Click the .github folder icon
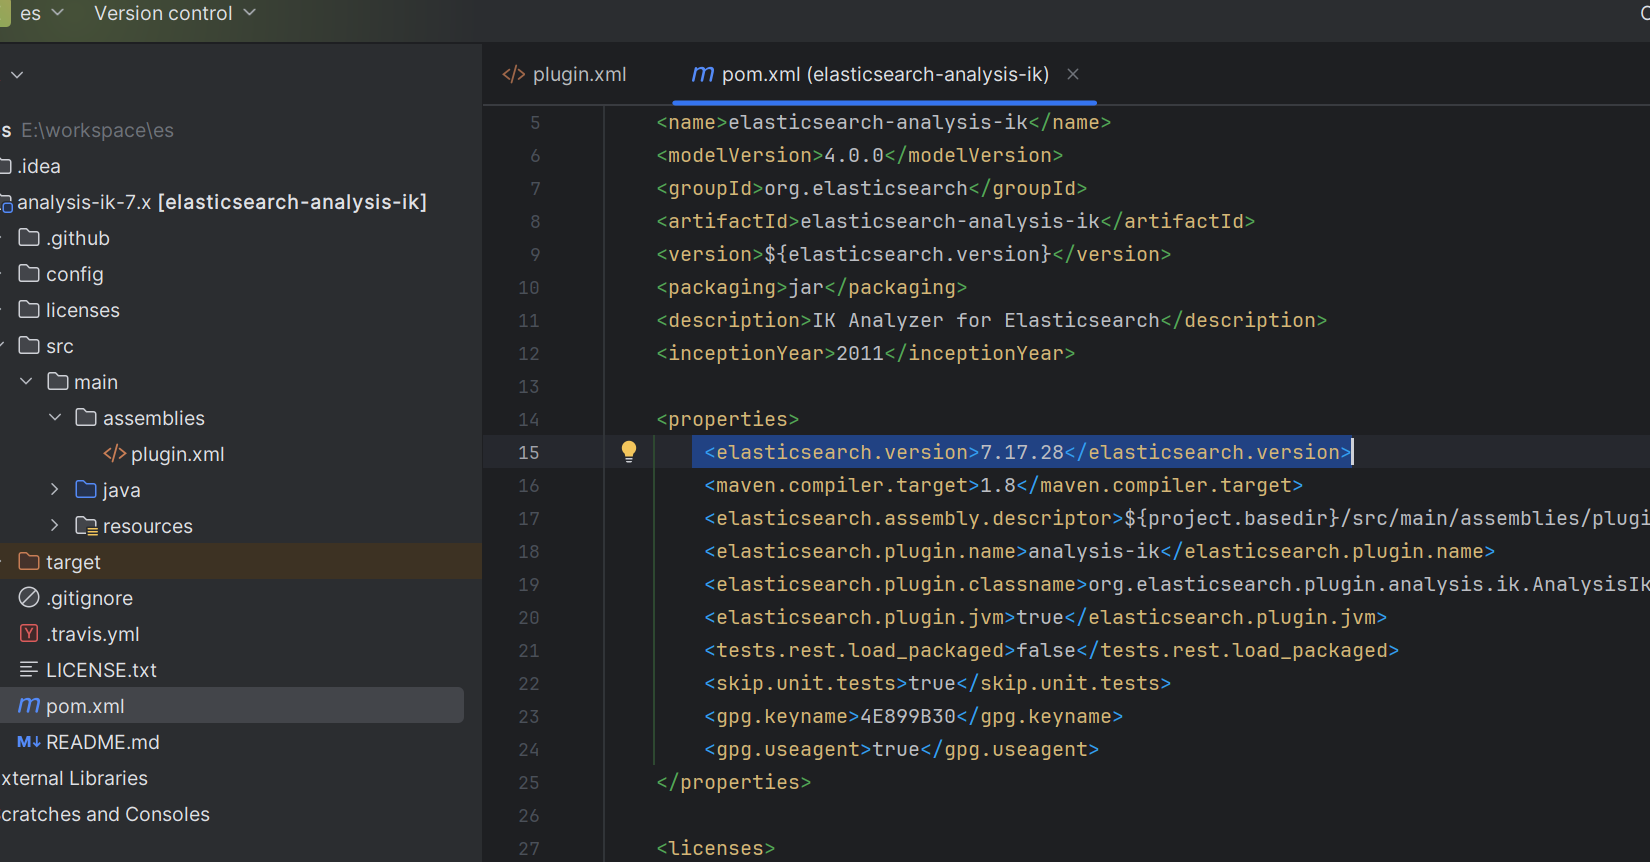 click(x=29, y=238)
